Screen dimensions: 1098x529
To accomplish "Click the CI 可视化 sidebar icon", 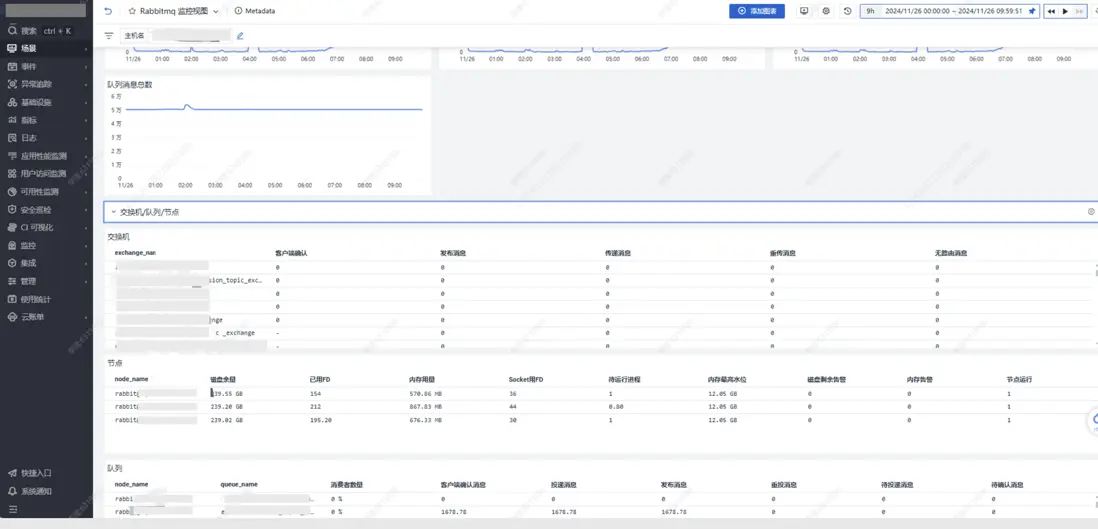I will [x=12, y=227].
